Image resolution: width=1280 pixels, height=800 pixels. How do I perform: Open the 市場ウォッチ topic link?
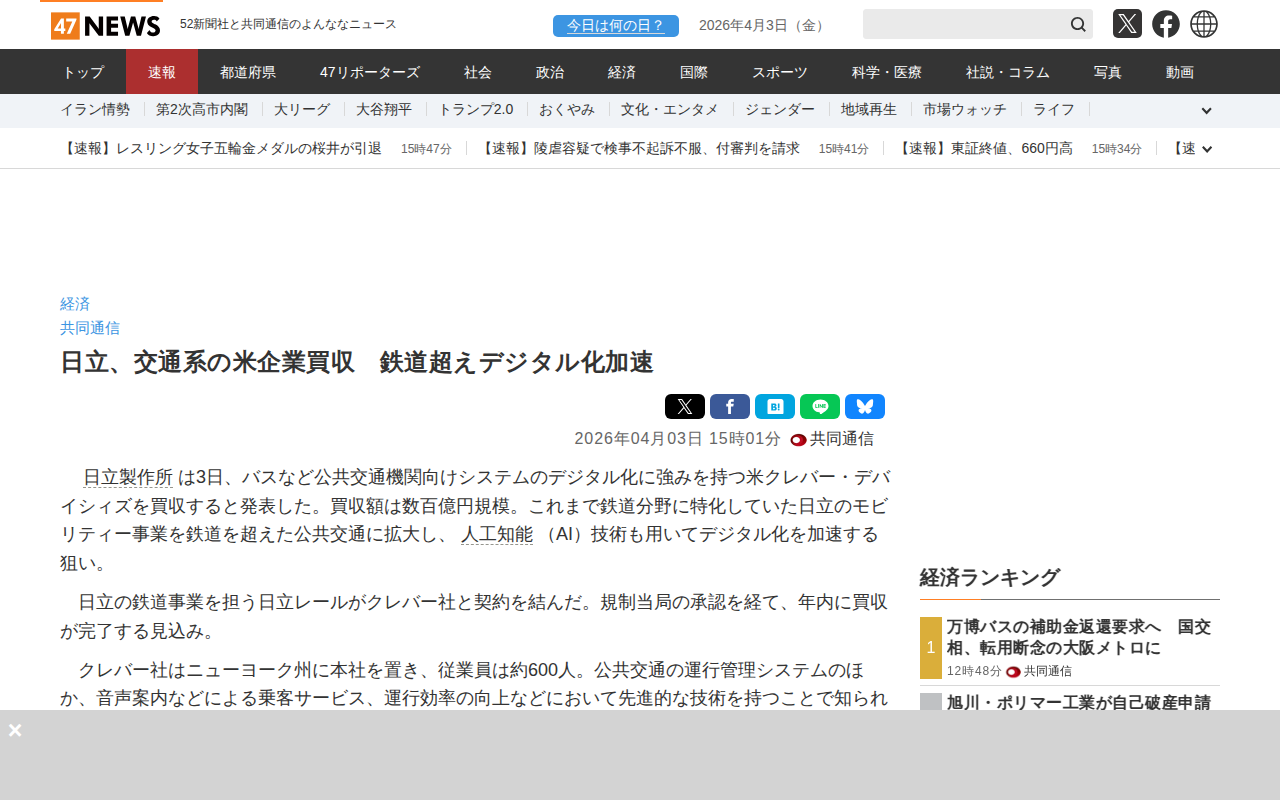965,110
